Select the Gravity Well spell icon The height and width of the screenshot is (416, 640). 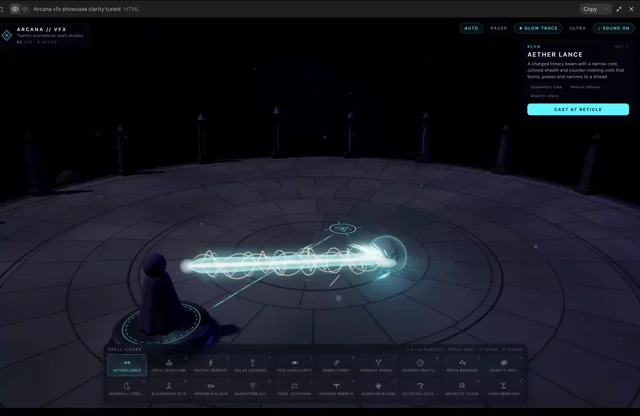[x=504, y=365]
